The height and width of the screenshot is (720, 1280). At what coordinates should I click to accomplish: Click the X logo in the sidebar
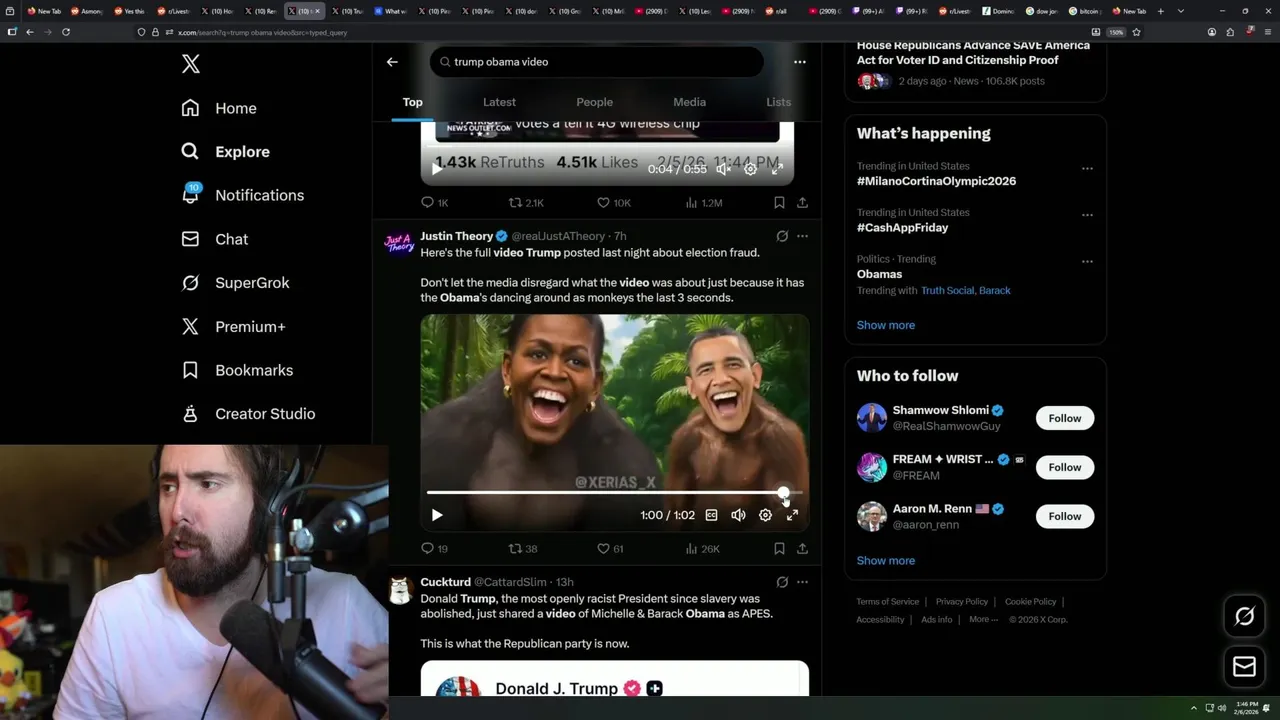click(191, 64)
